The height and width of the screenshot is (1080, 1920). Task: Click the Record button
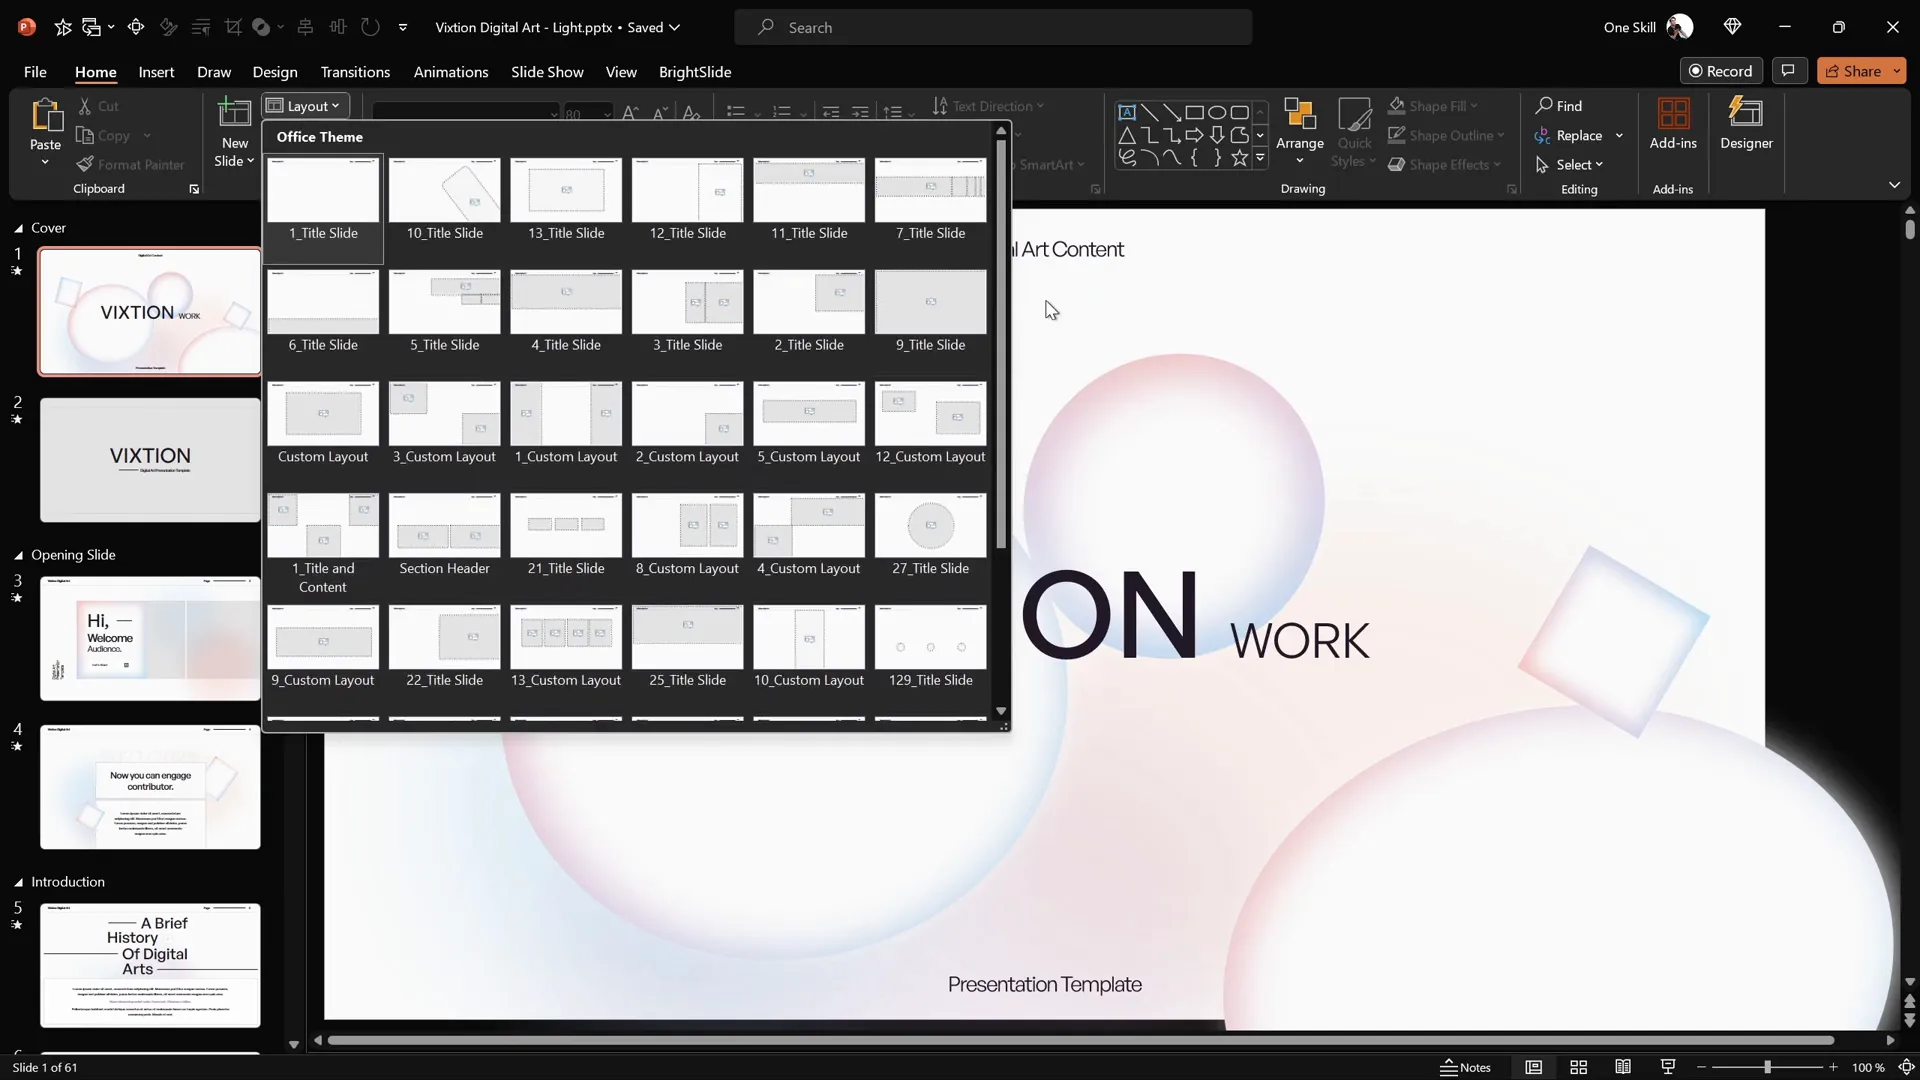[1720, 71]
